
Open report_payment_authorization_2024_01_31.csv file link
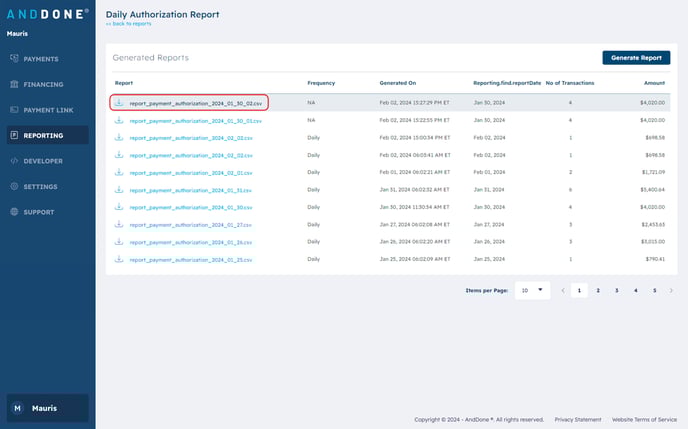(x=191, y=190)
